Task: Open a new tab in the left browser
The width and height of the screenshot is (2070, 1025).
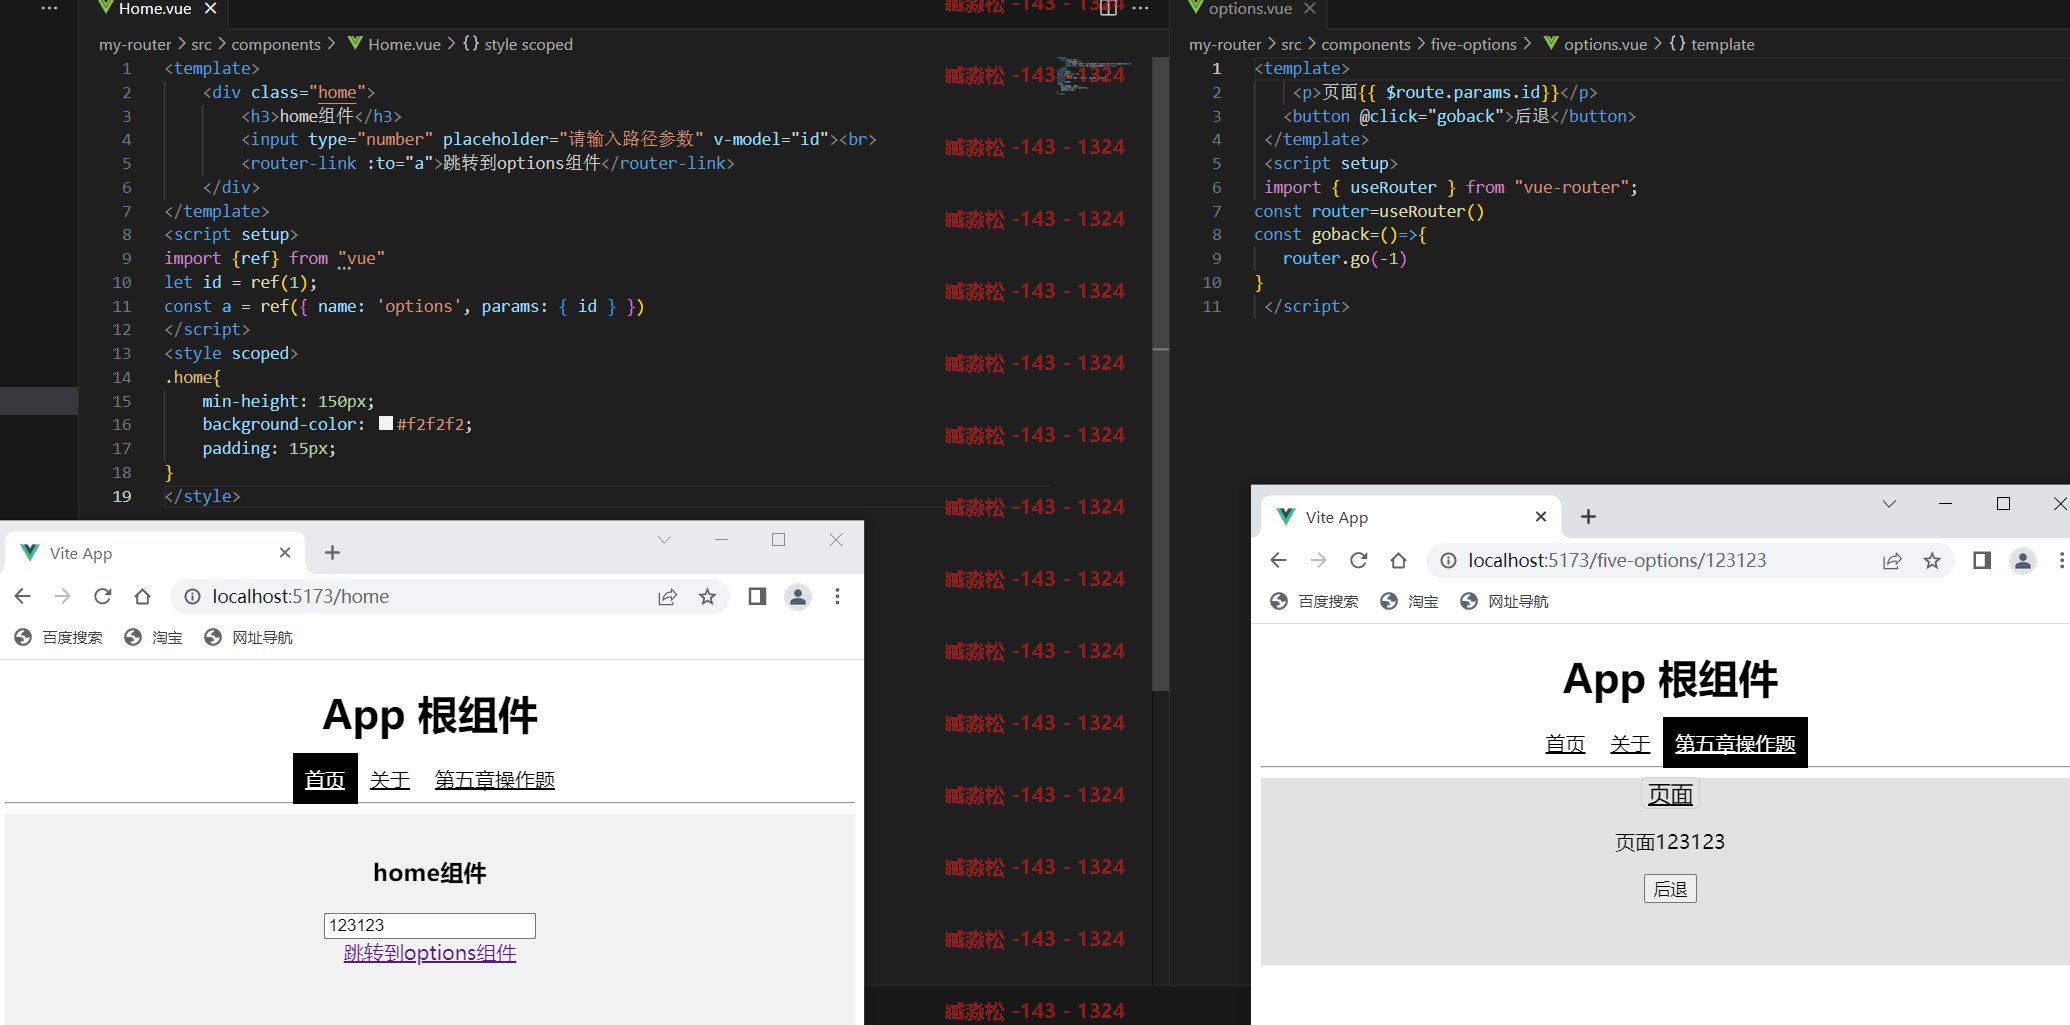Action: click(x=333, y=553)
